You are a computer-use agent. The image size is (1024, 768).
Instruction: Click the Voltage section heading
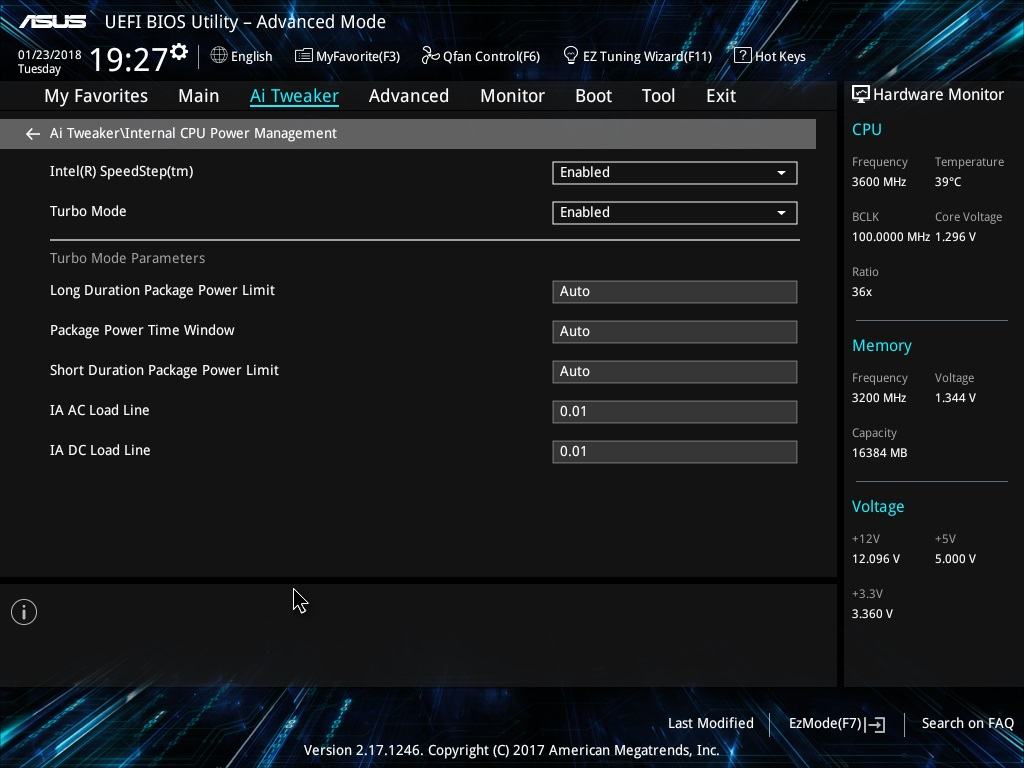[x=878, y=507]
